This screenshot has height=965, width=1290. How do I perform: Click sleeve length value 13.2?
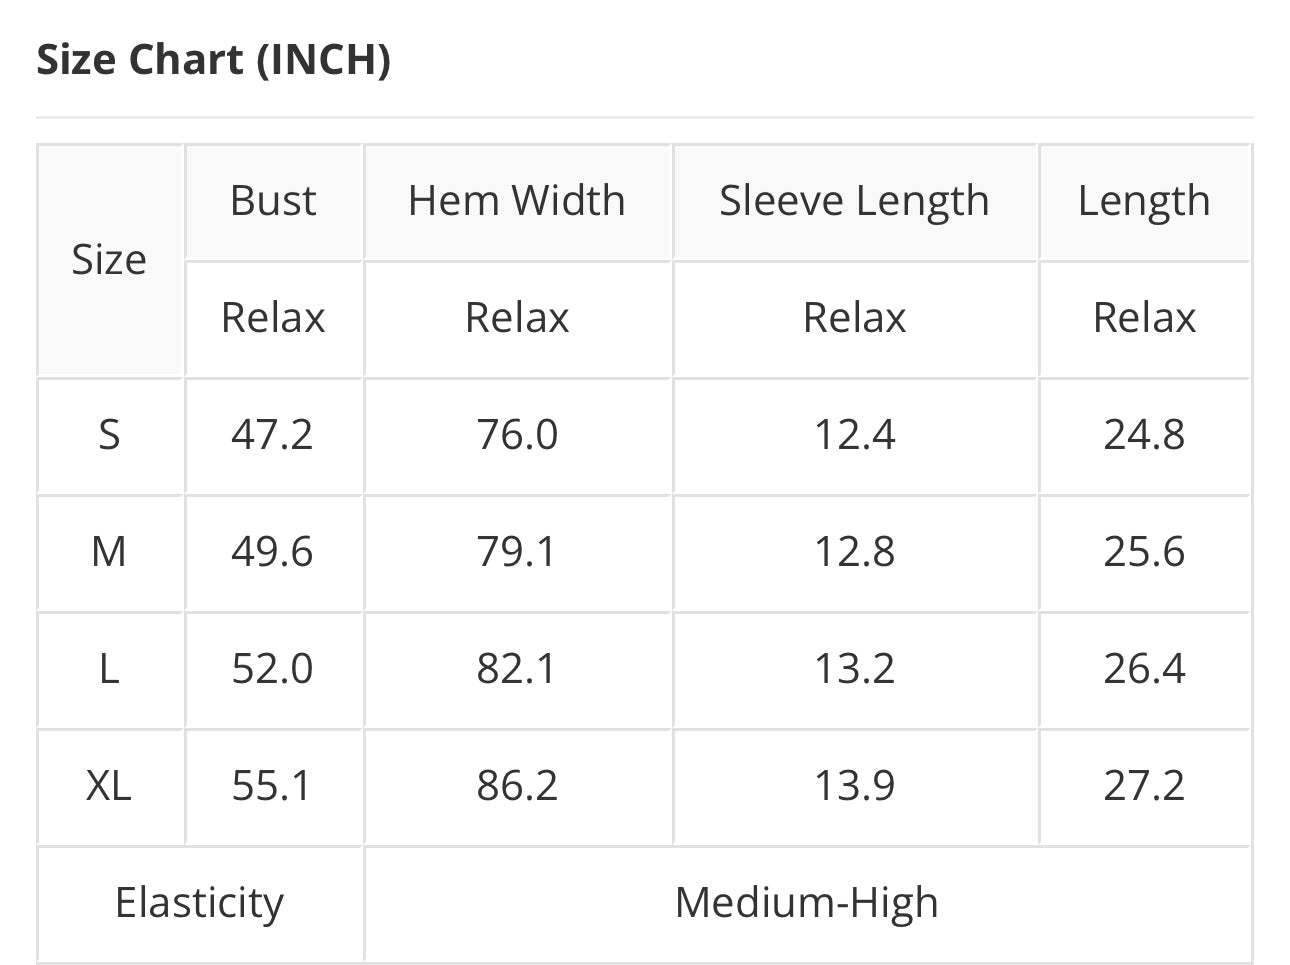(855, 669)
